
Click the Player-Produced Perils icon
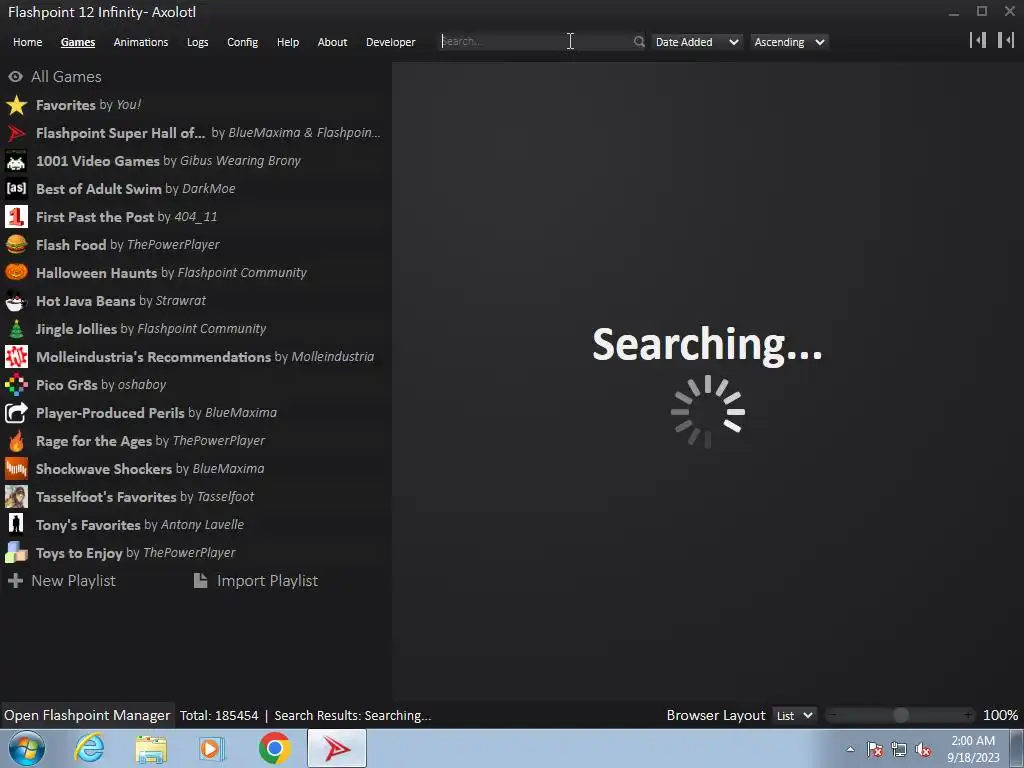click(x=16, y=413)
